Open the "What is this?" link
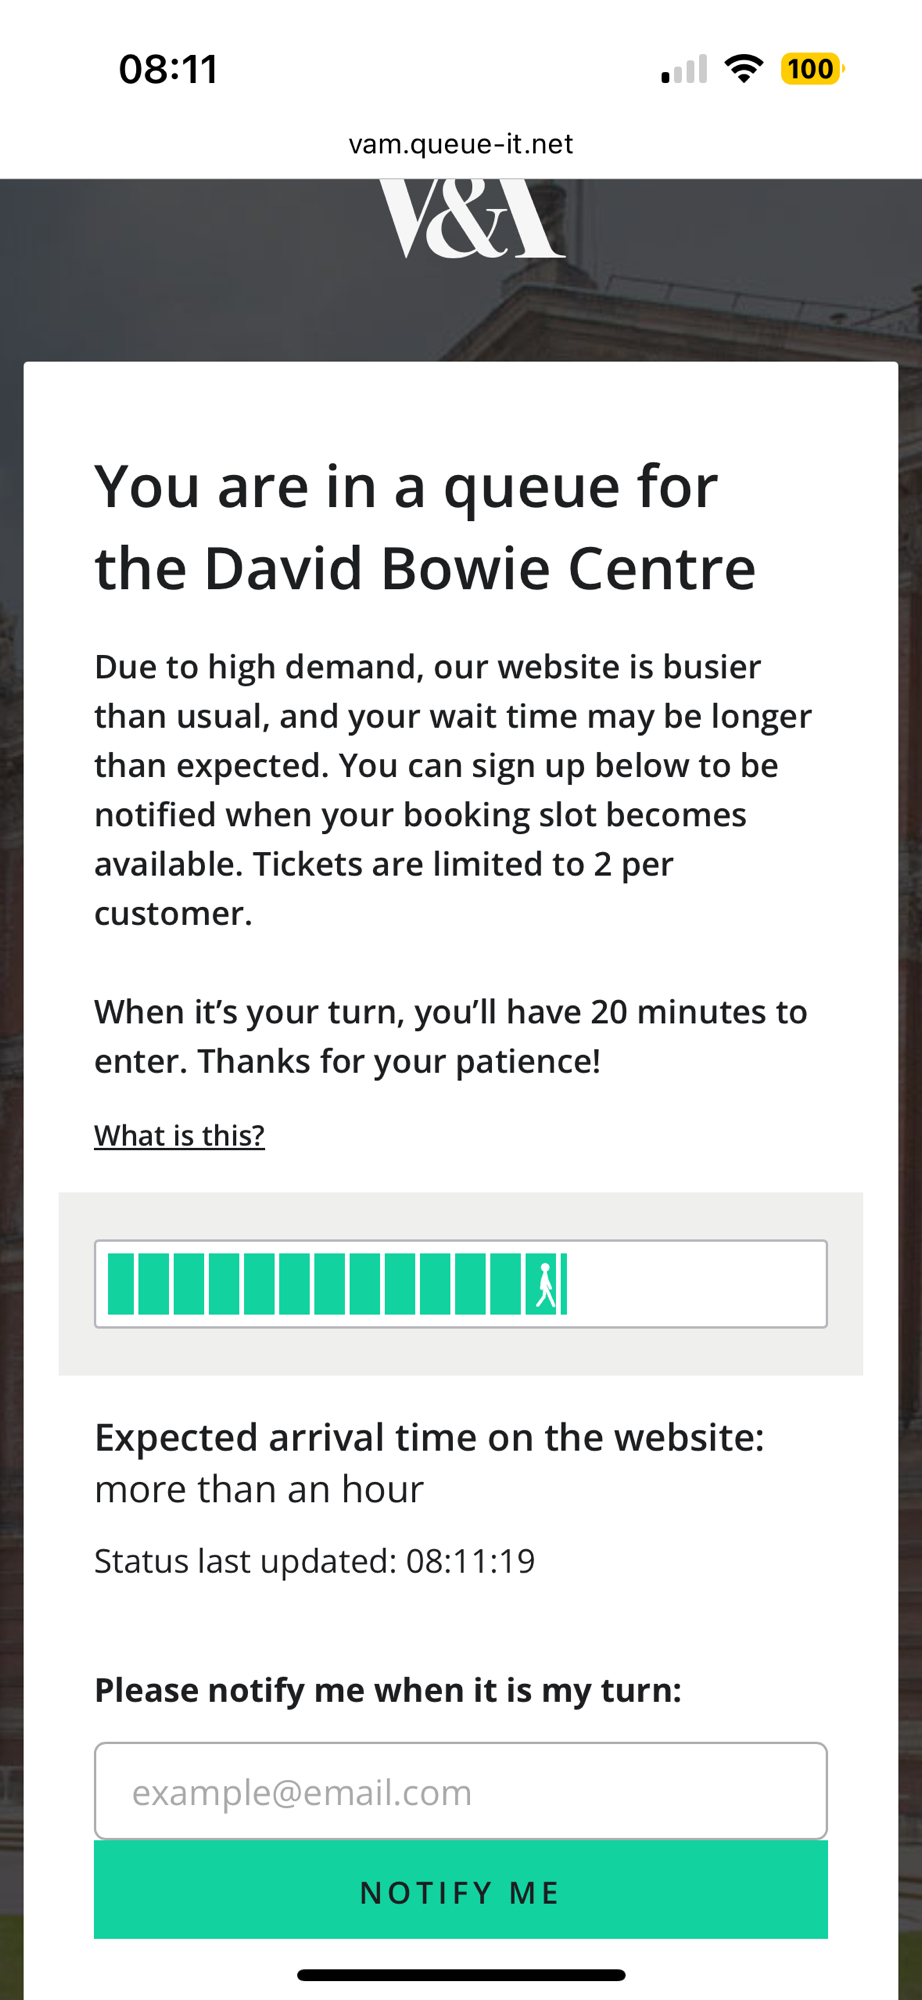Screen dimensions: 922x2000 tap(179, 1136)
